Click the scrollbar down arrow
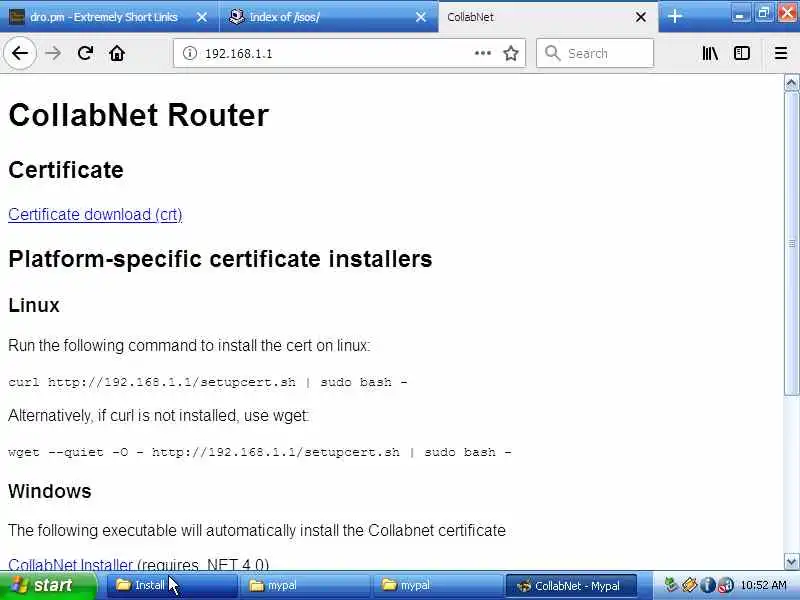The width and height of the screenshot is (800, 600). pos(791,562)
